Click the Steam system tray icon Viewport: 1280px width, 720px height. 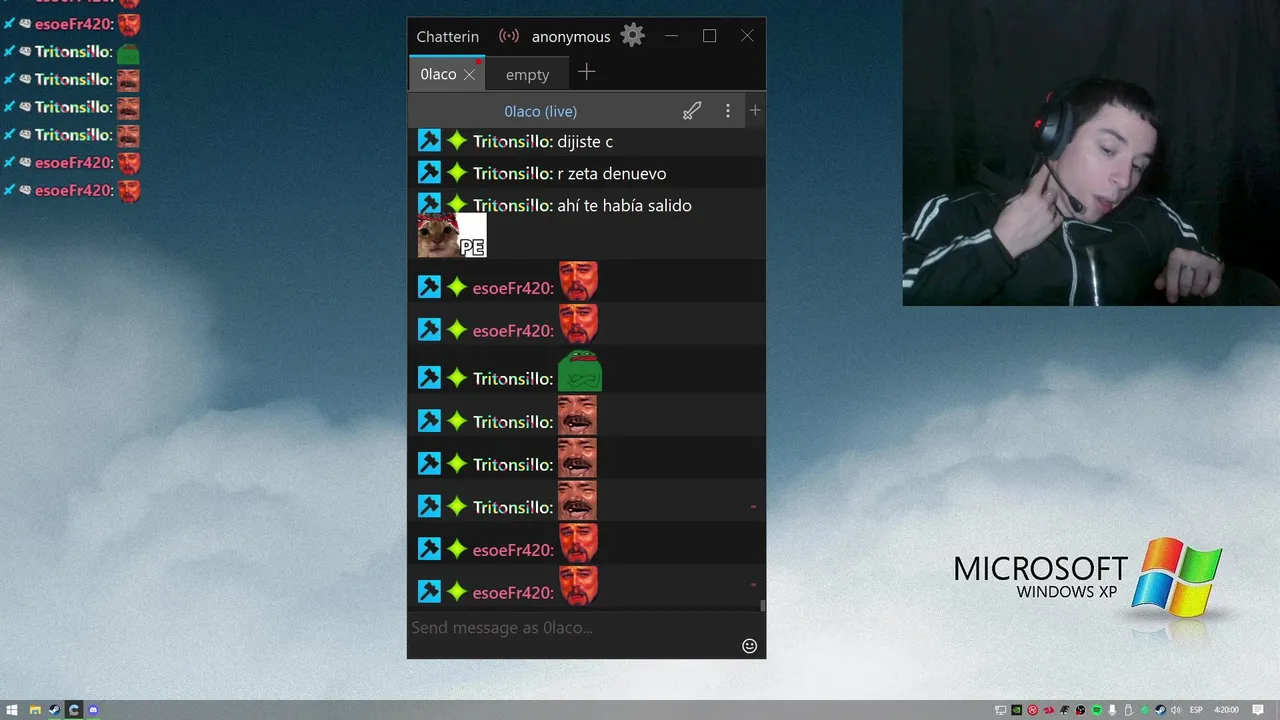click(x=1161, y=710)
